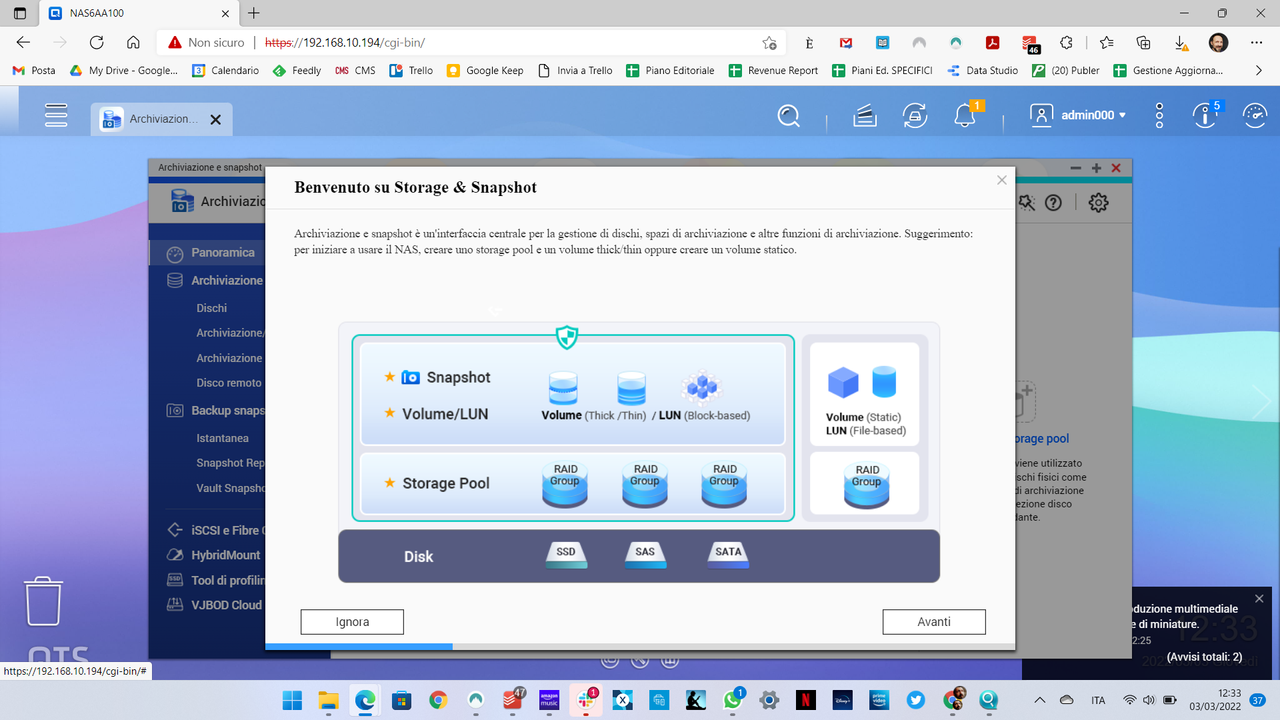Open the QTS search magnifier

point(789,116)
